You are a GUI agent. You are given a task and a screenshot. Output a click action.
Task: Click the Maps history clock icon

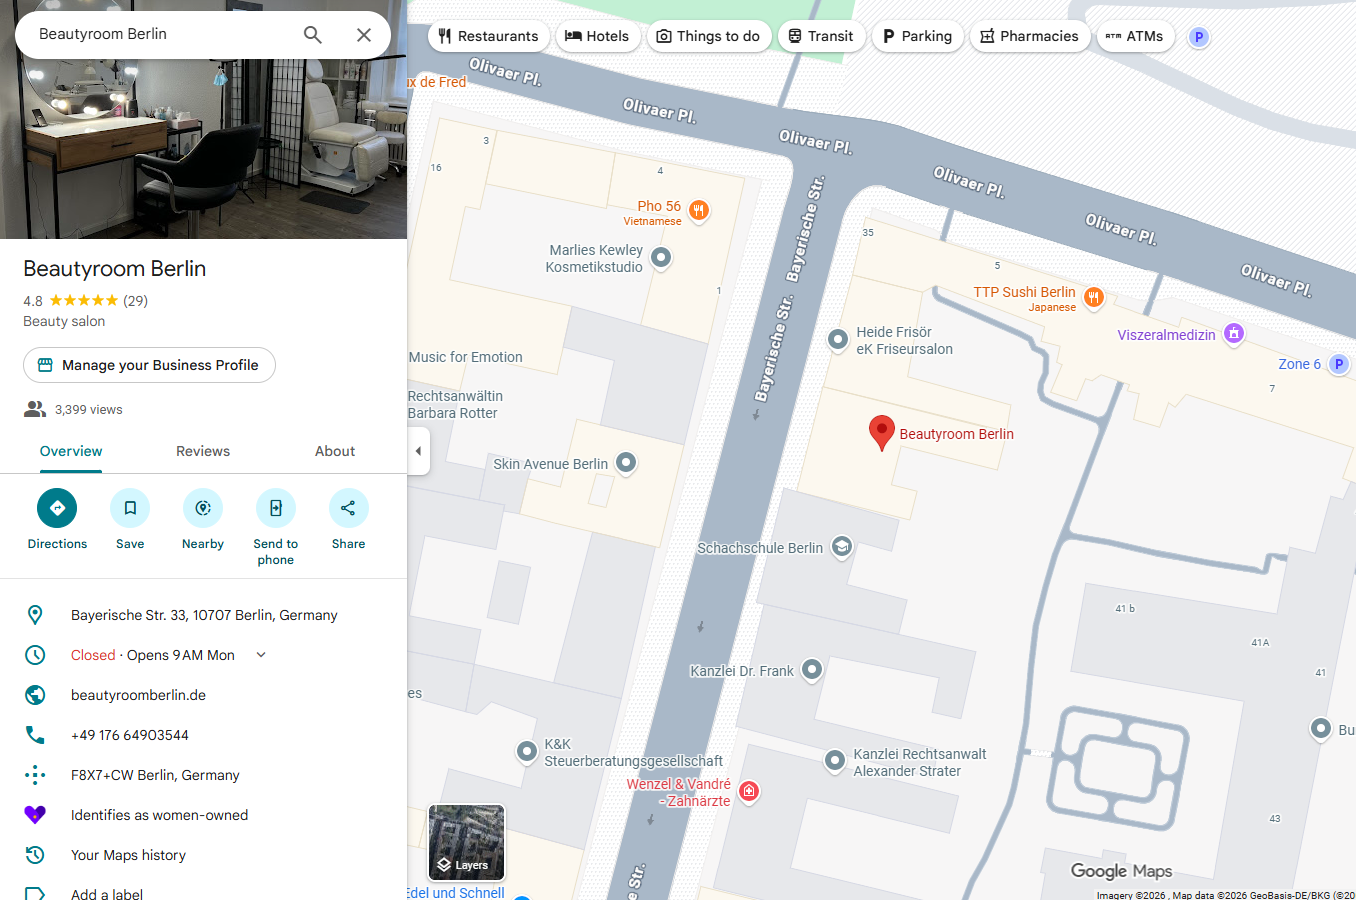[x=35, y=855]
